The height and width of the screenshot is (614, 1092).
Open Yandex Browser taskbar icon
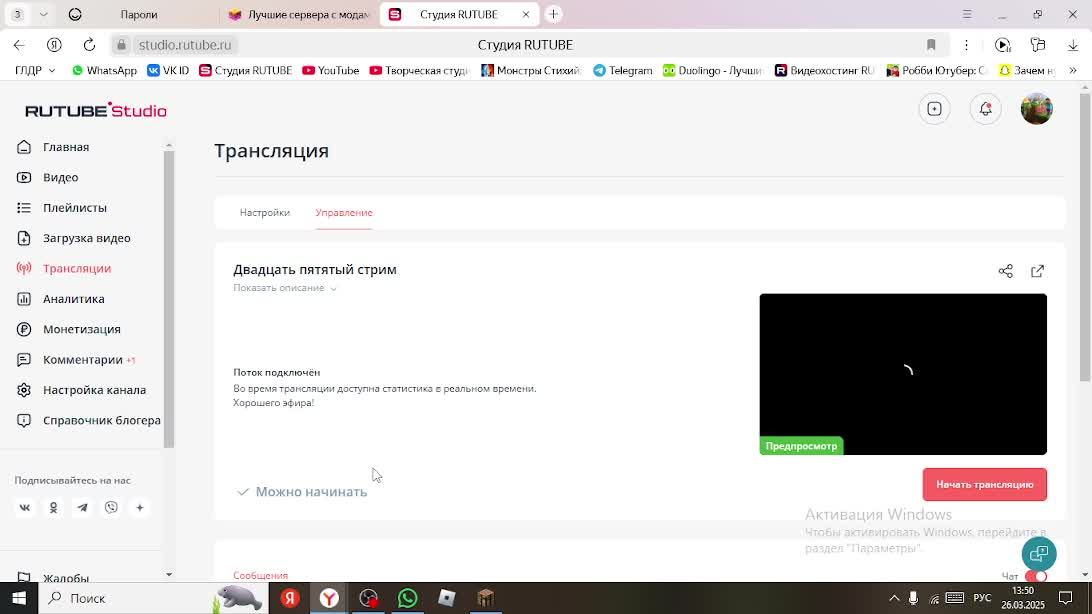coord(329,598)
